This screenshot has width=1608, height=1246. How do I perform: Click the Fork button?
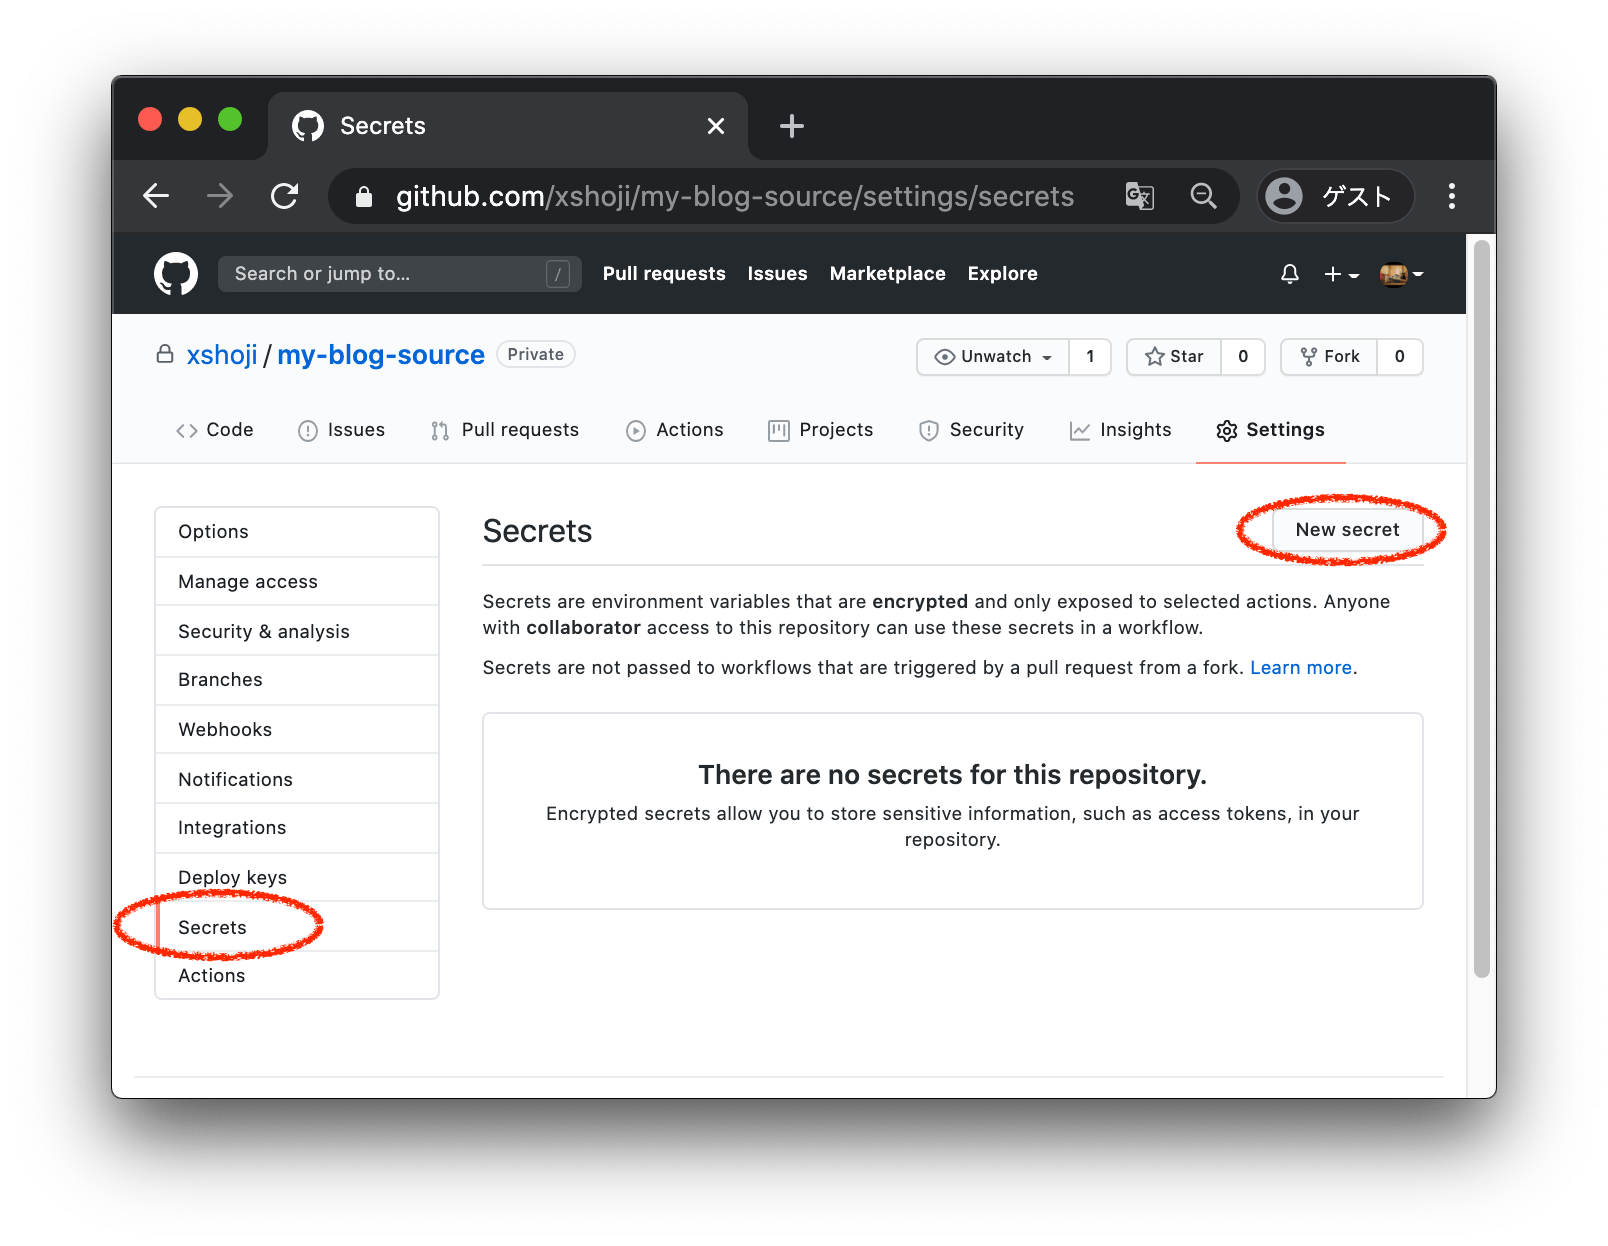coord(1329,357)
